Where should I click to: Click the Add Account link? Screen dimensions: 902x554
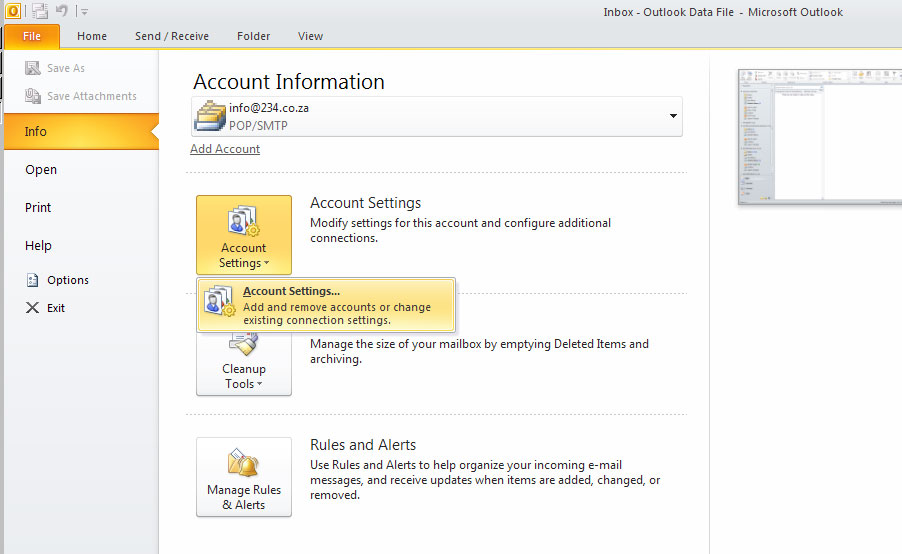225,149
